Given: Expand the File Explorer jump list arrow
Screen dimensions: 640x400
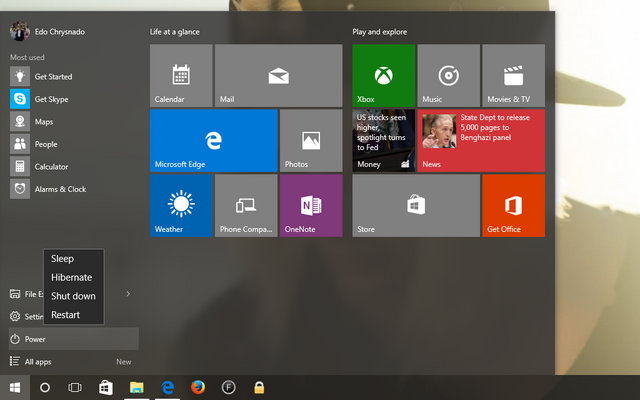Looking at the screenshot, I should point(128,294).
